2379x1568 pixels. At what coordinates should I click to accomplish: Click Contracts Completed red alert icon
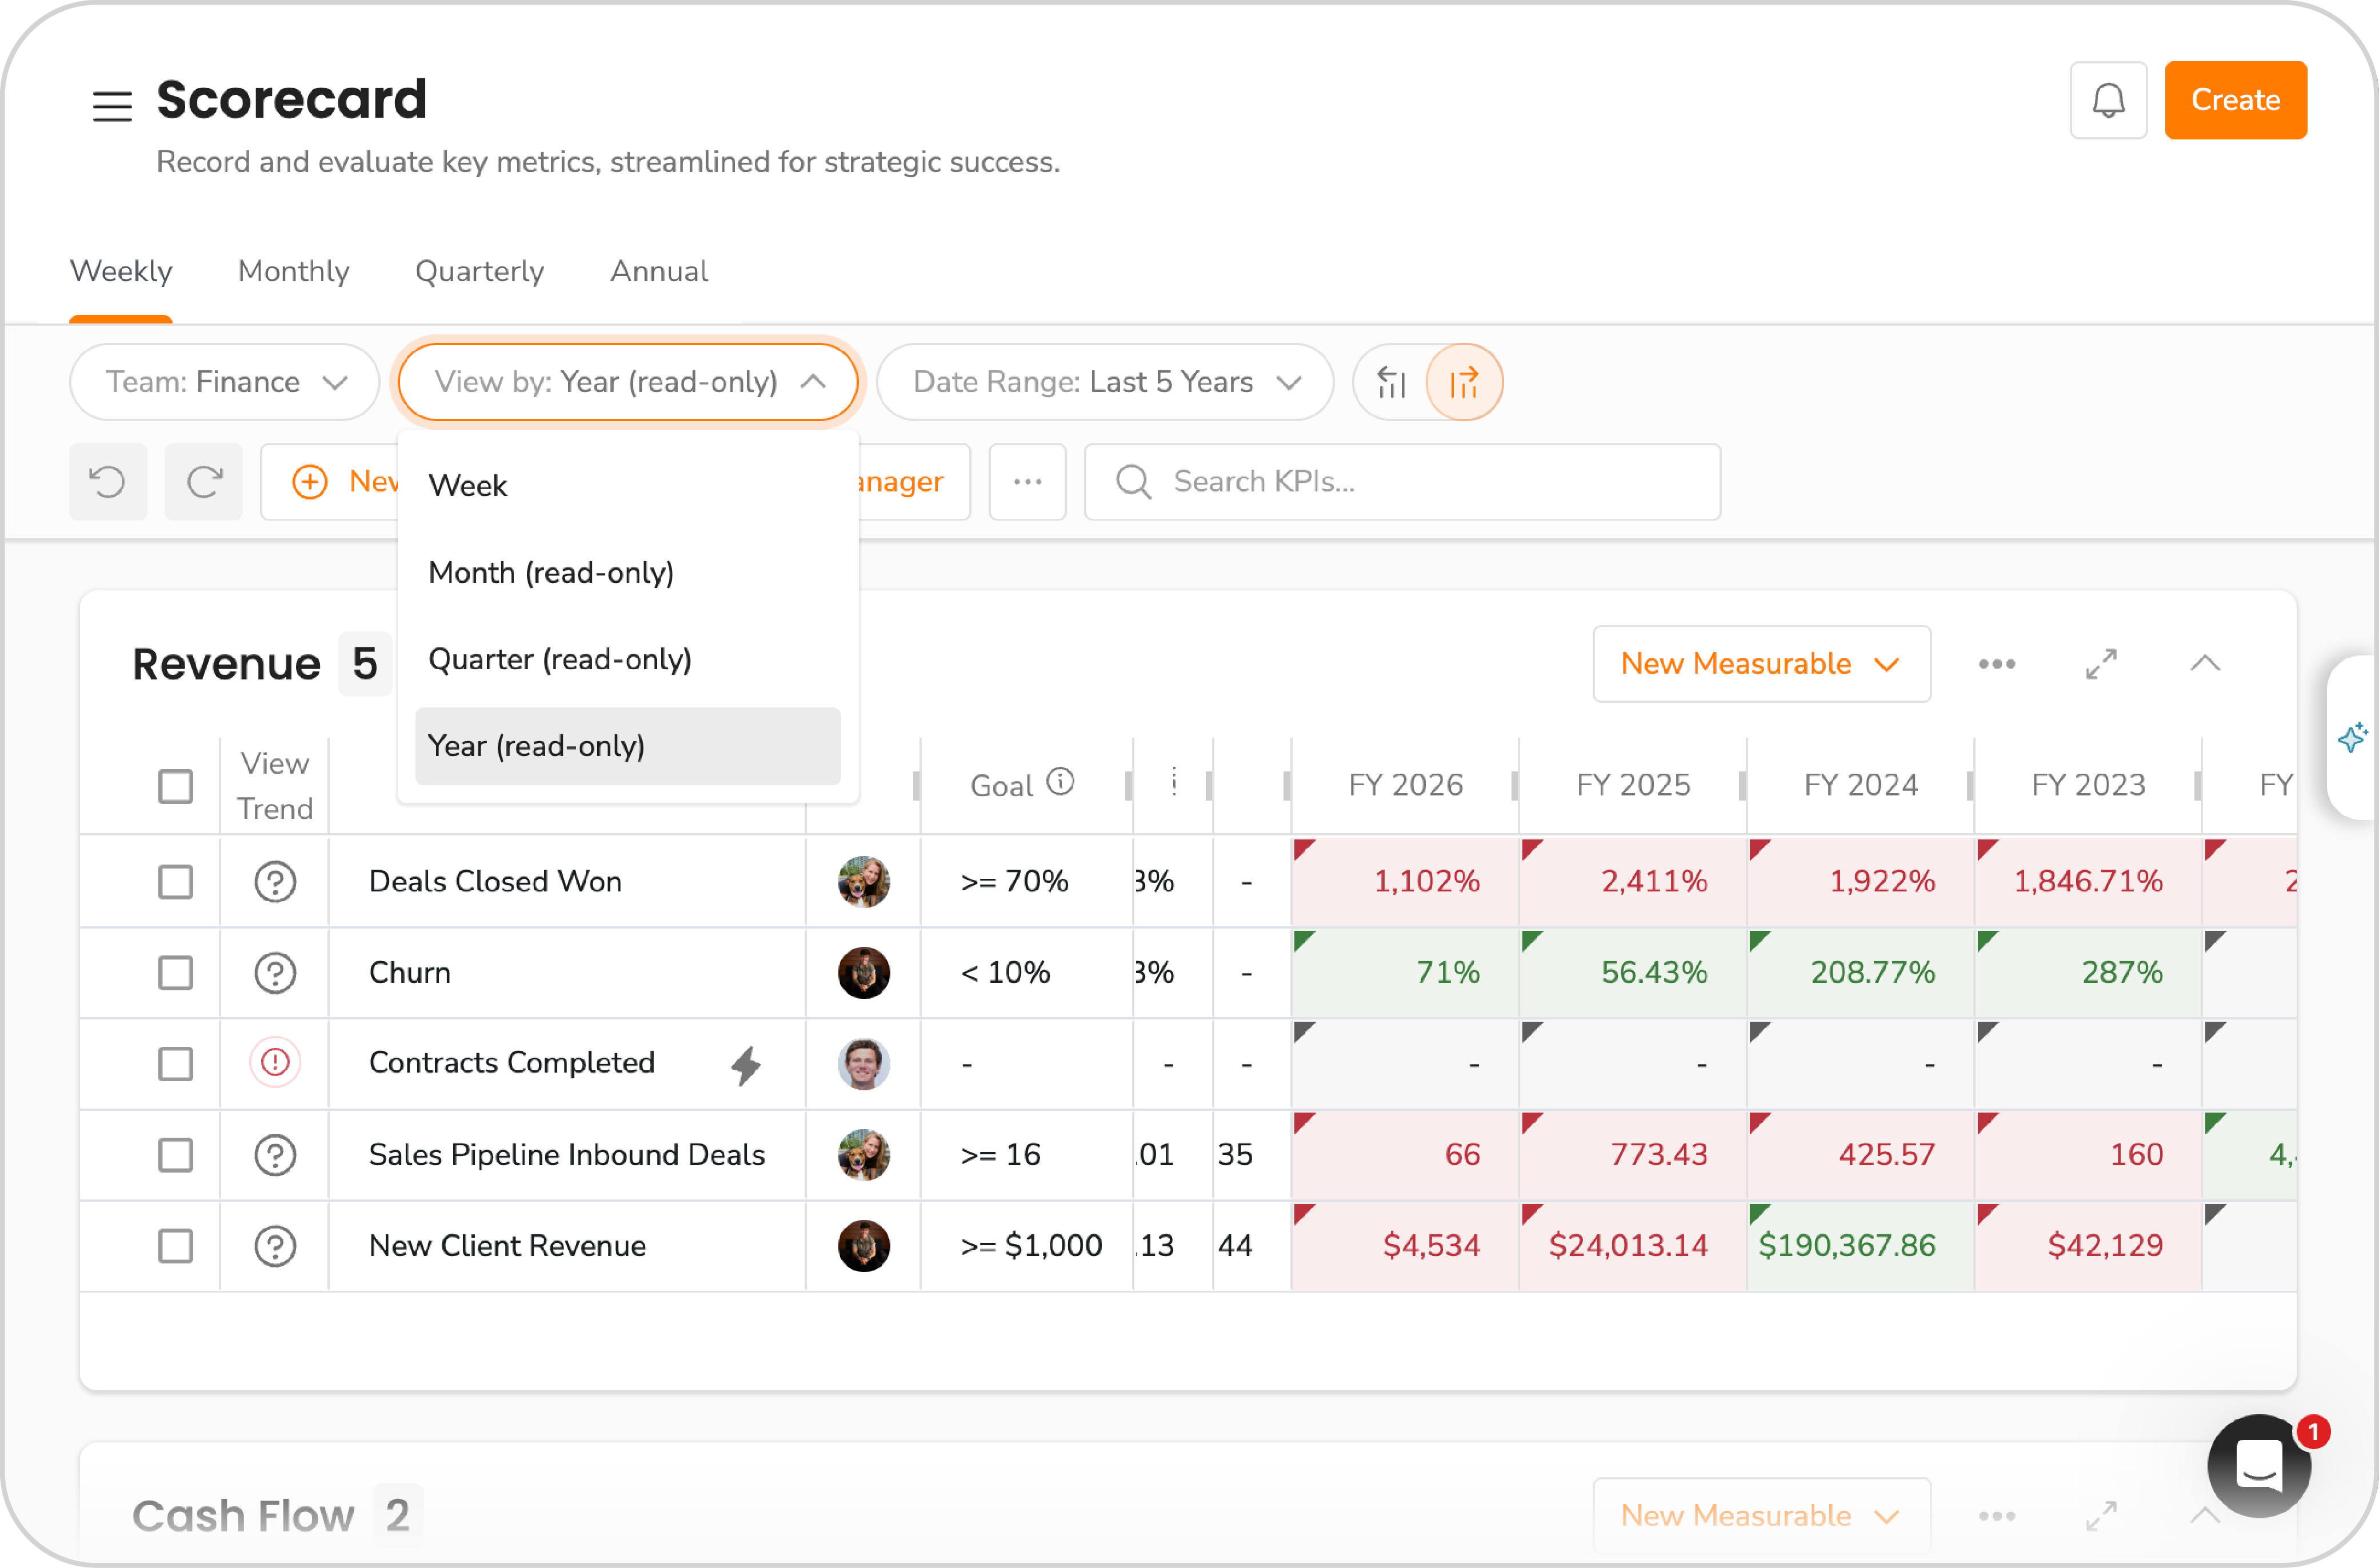pyautogui.click(x=275, y=1063)
